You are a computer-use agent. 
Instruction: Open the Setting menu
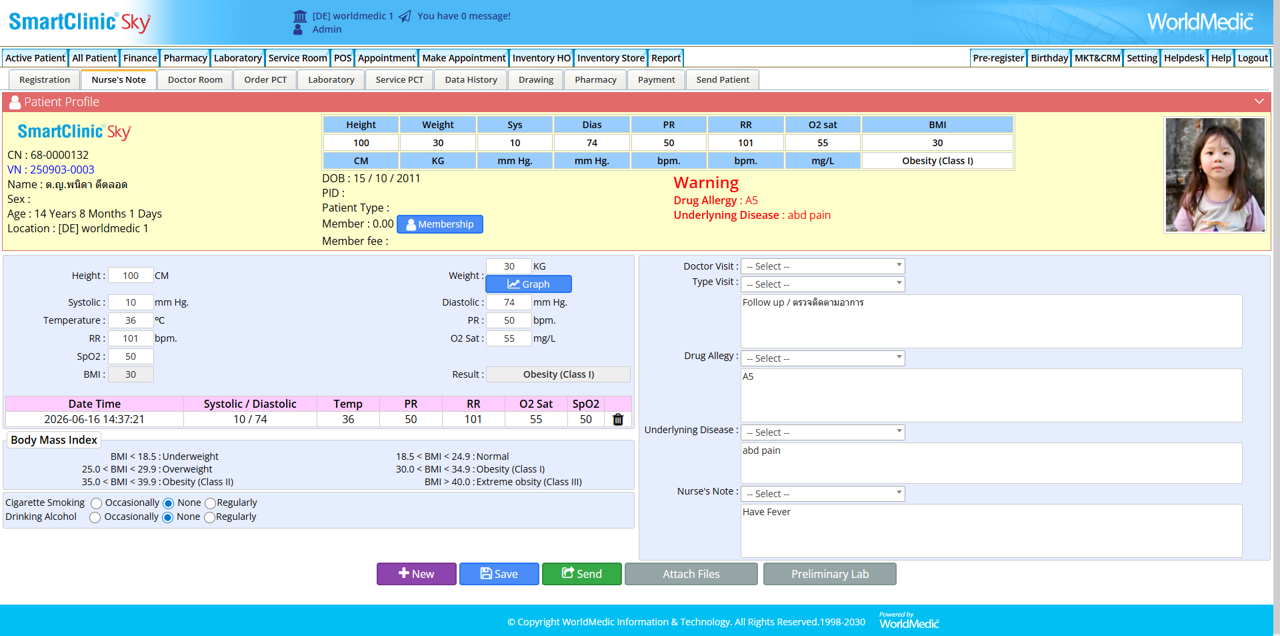(1142, 58)
